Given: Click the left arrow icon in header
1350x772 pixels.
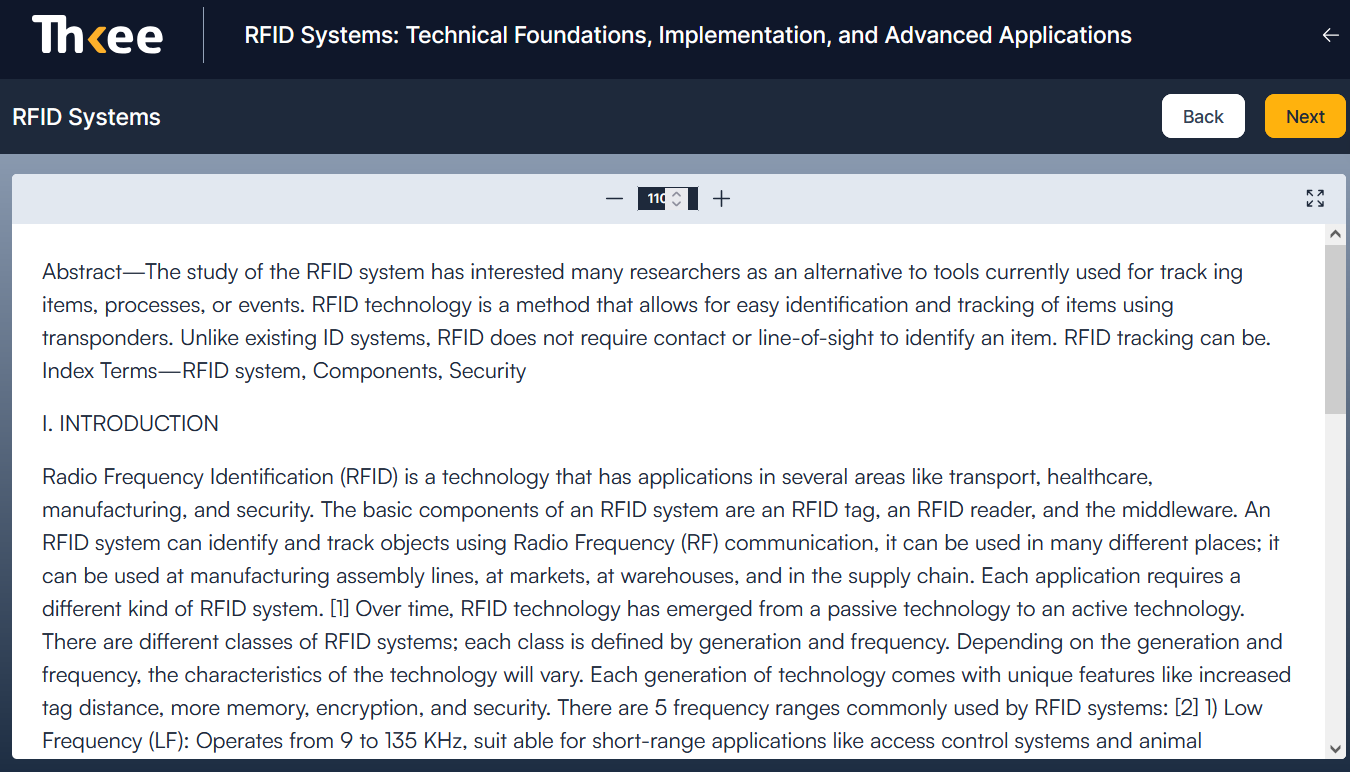Looking at the screenshot, I should 1330,36.
